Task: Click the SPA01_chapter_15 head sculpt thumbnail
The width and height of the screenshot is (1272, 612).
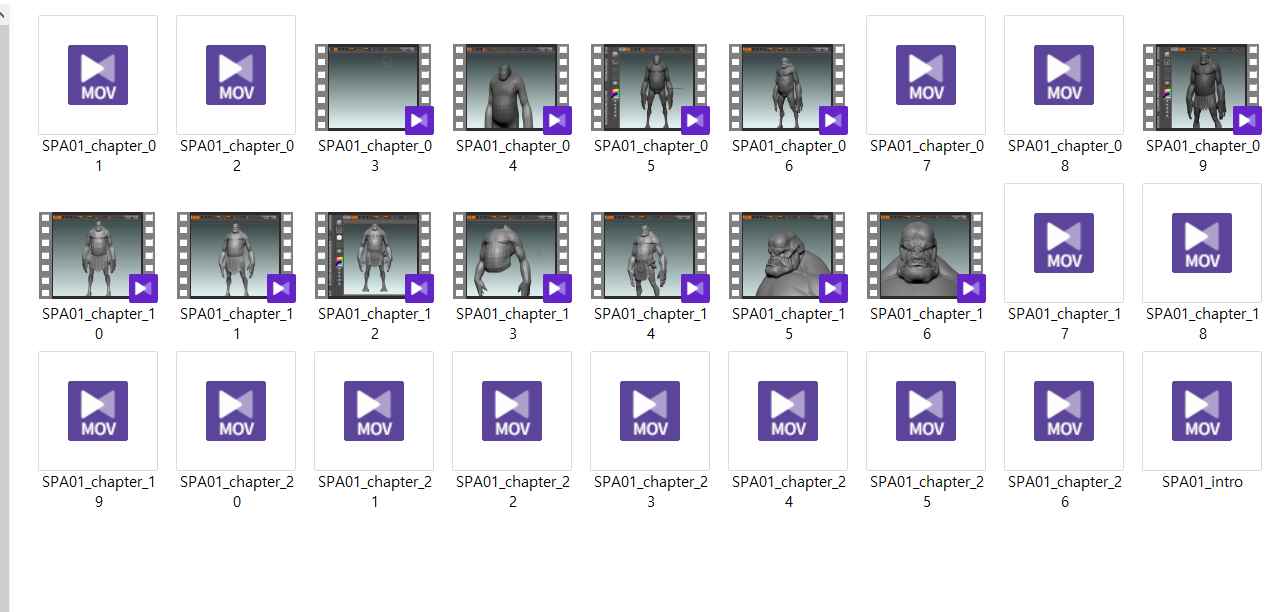Action: (788, 256)
